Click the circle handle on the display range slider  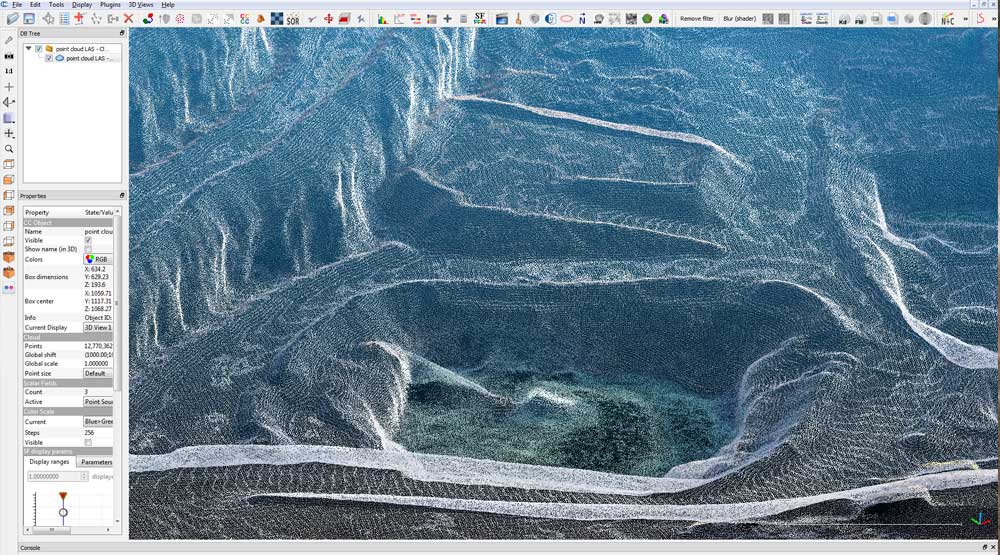[x=63, y=512]
